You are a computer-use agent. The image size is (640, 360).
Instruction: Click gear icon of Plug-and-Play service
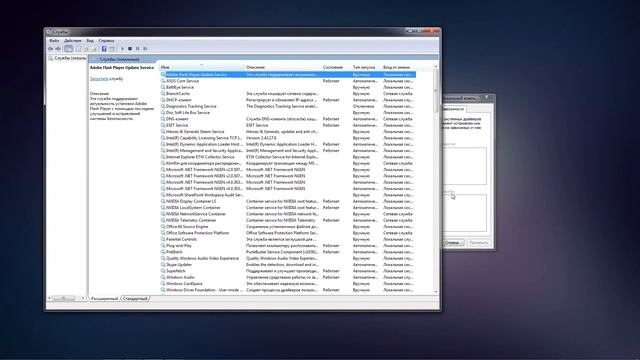pos(163,246)
